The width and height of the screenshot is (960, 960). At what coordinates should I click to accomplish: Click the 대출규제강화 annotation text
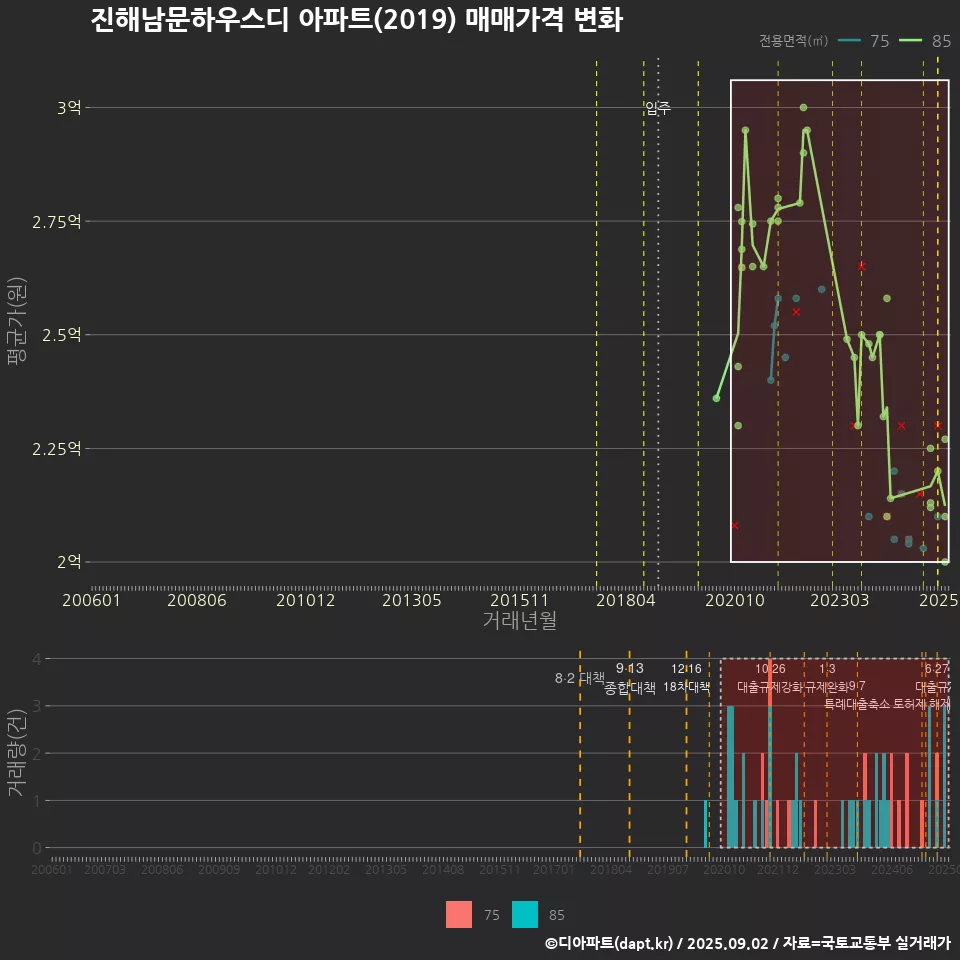click(770, 687)
